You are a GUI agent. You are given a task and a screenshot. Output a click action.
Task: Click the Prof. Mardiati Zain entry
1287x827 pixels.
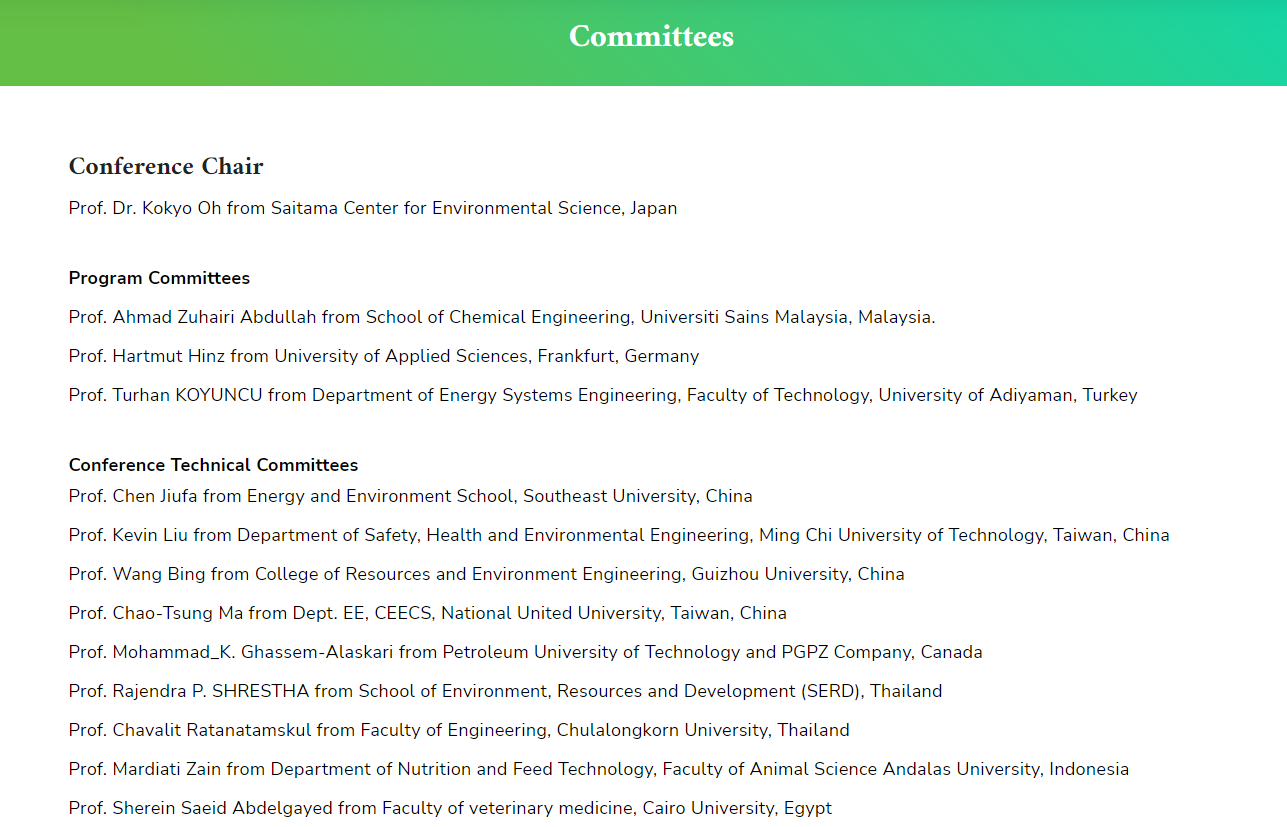(x=599, y=769)
